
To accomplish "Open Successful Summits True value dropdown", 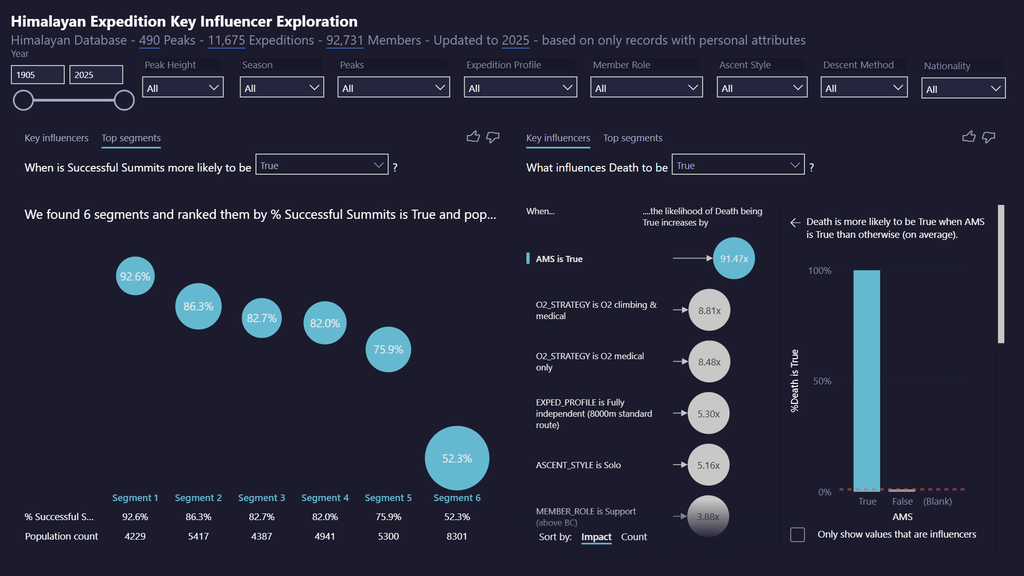I will click(322, 165).
